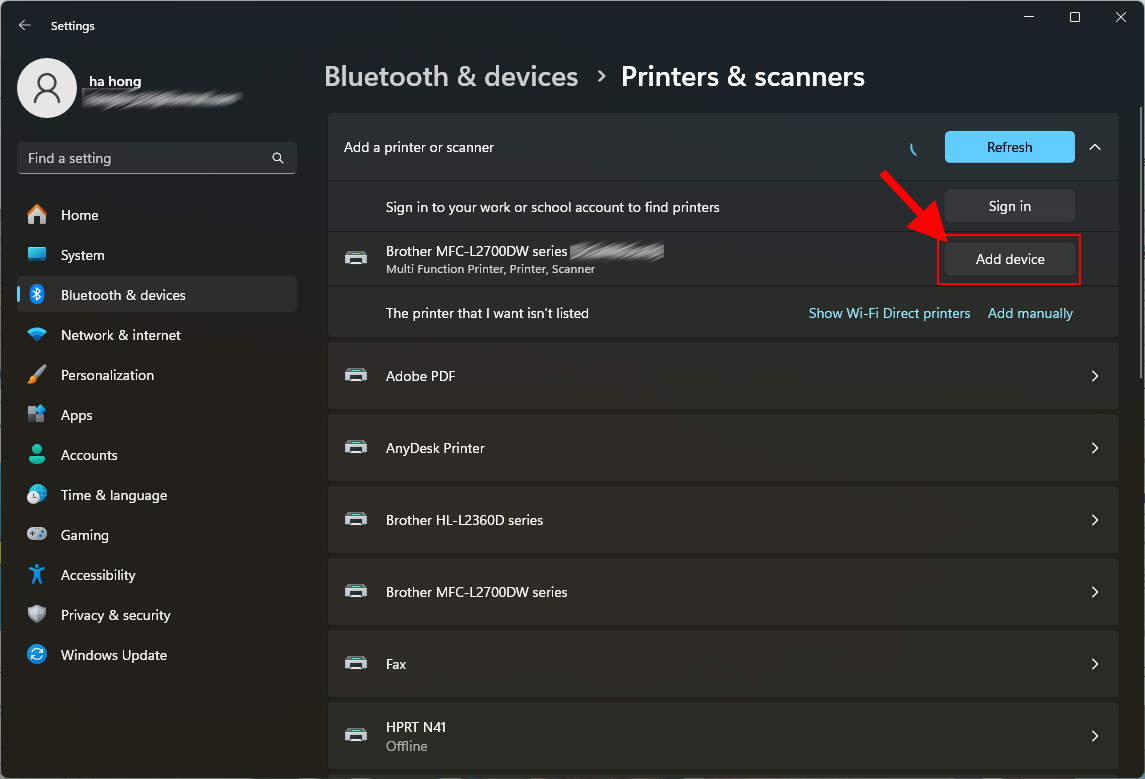Open the AnyDesk Printer chevron
Screen dimensions: 1145x779
(x=1095, y=448)
